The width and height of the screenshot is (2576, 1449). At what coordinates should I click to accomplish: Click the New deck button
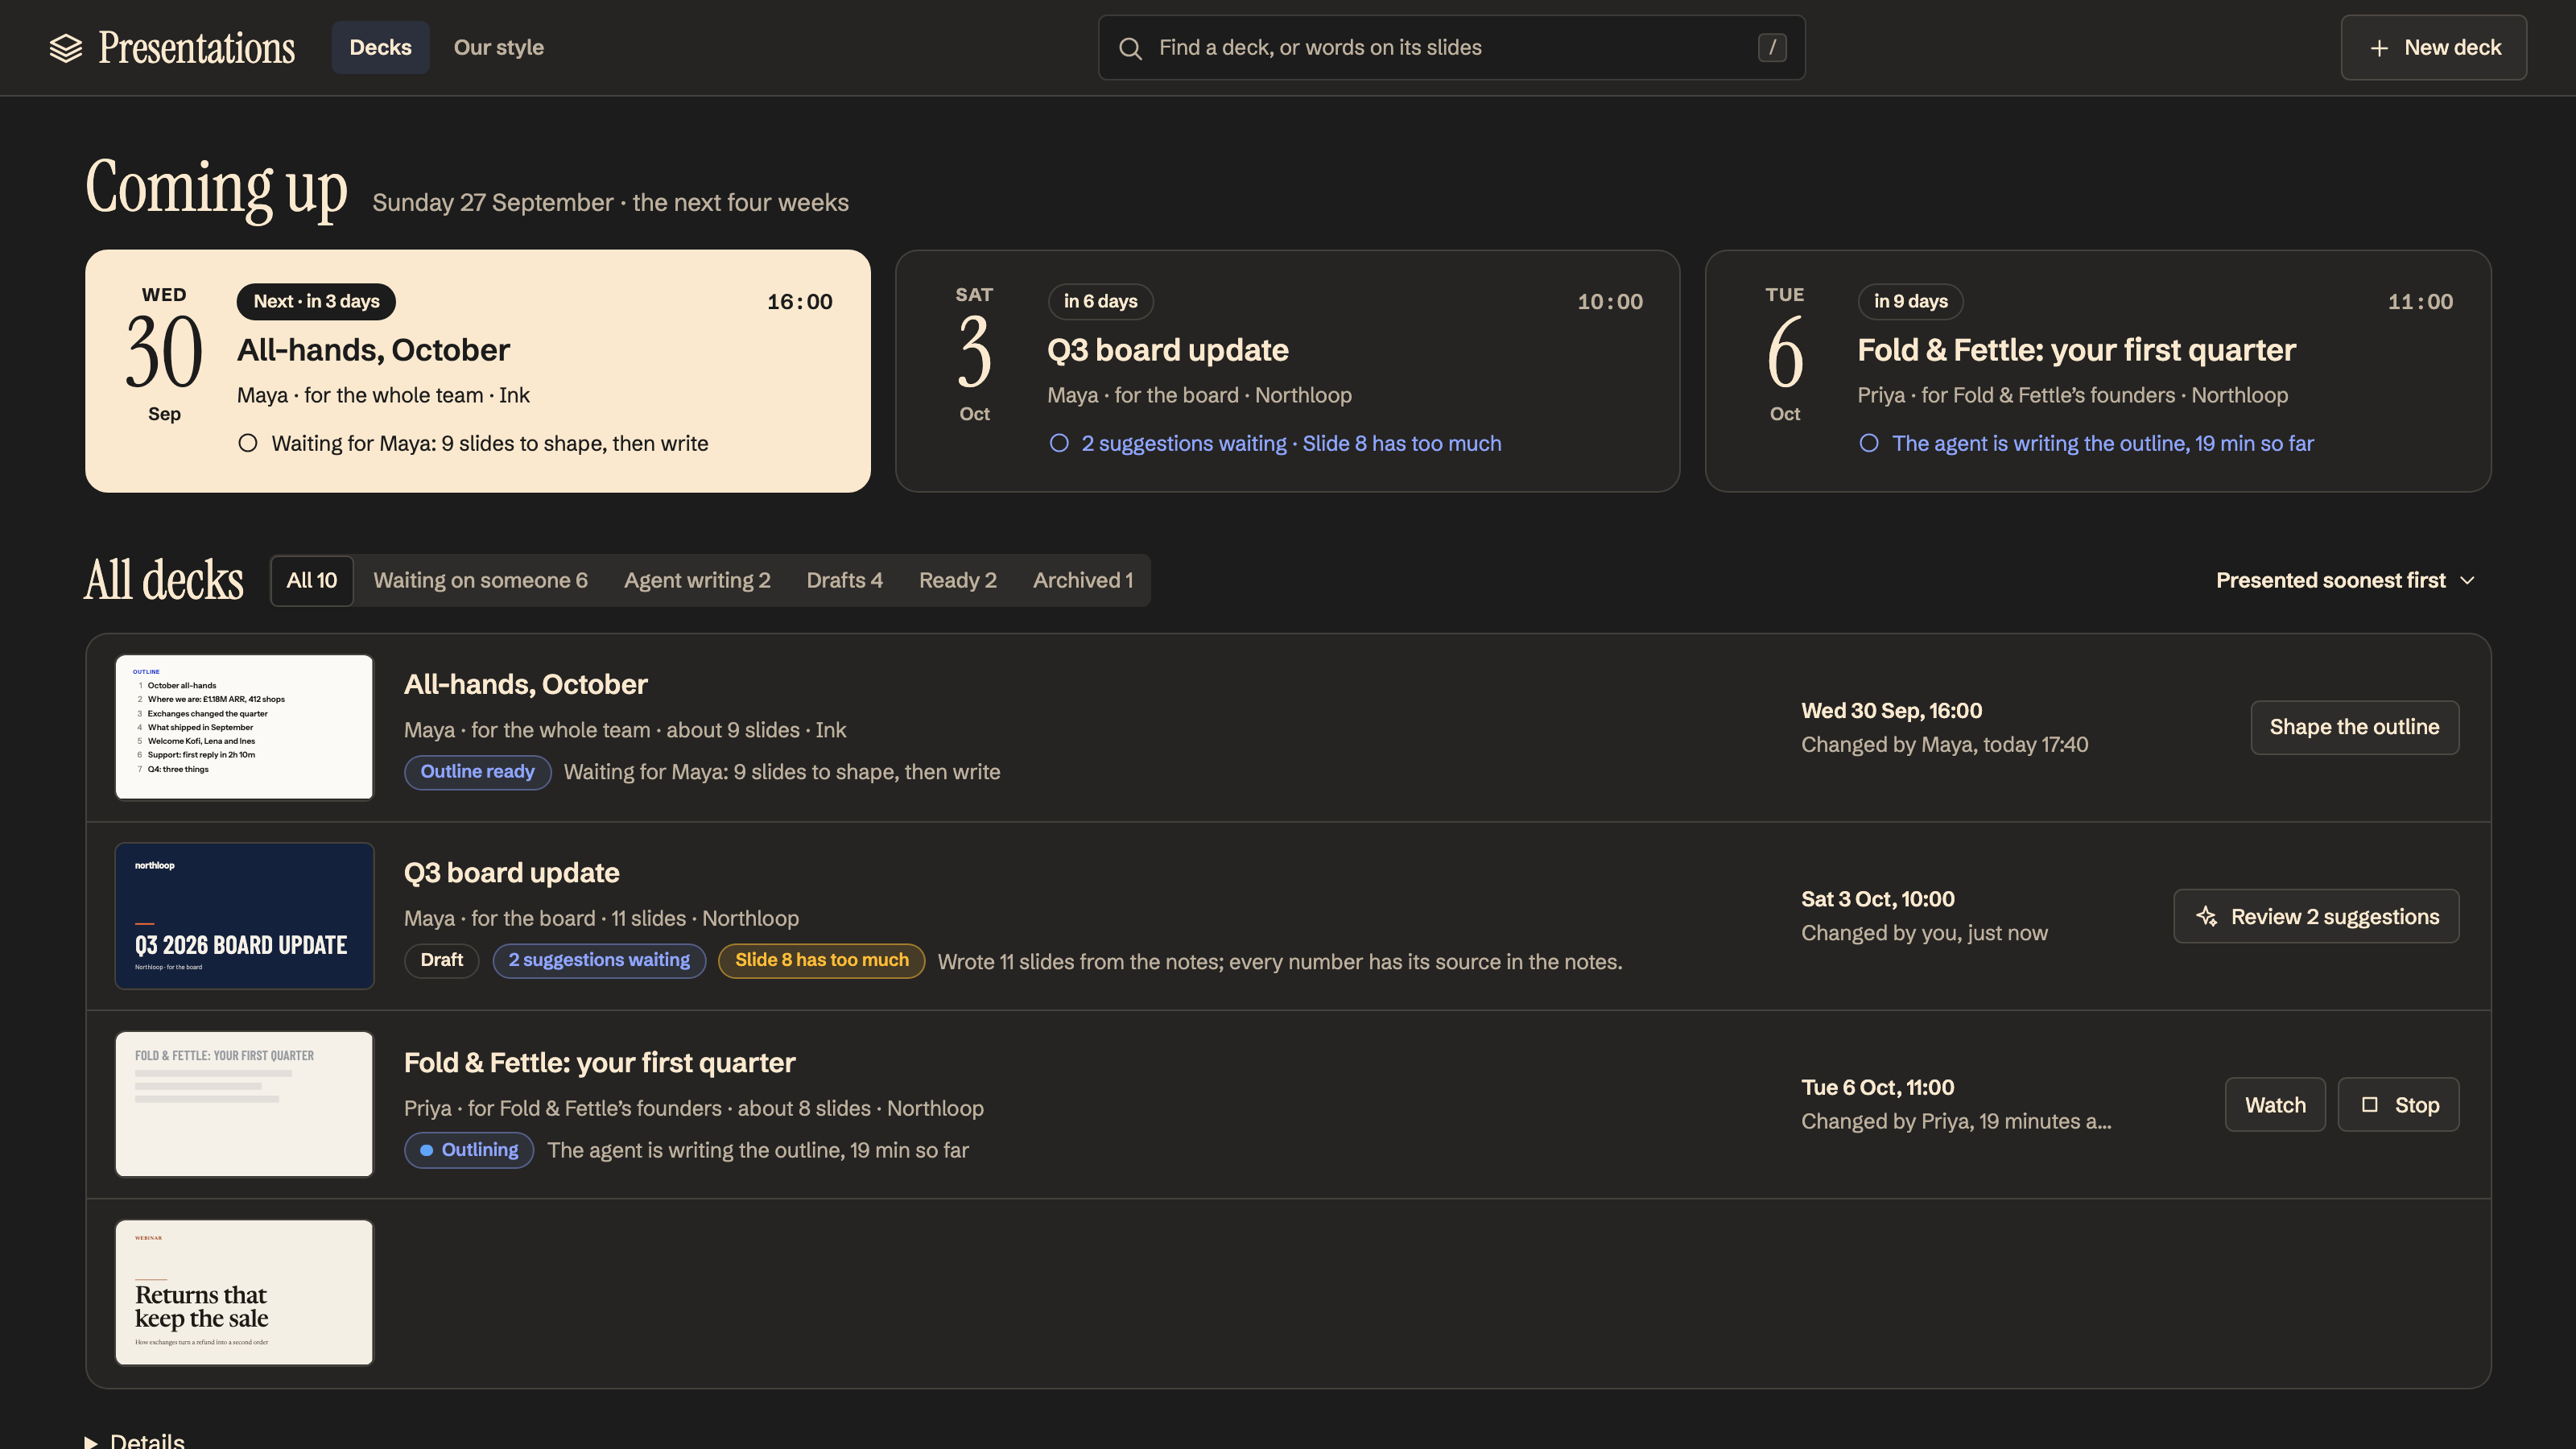(x=2433, y=48)
